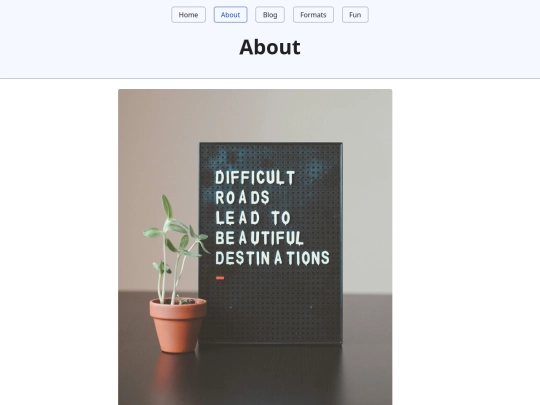Click the letter board photo
The height and width of the screenshot is (405, 540).
pyautogui.click(x=255, y=247)
